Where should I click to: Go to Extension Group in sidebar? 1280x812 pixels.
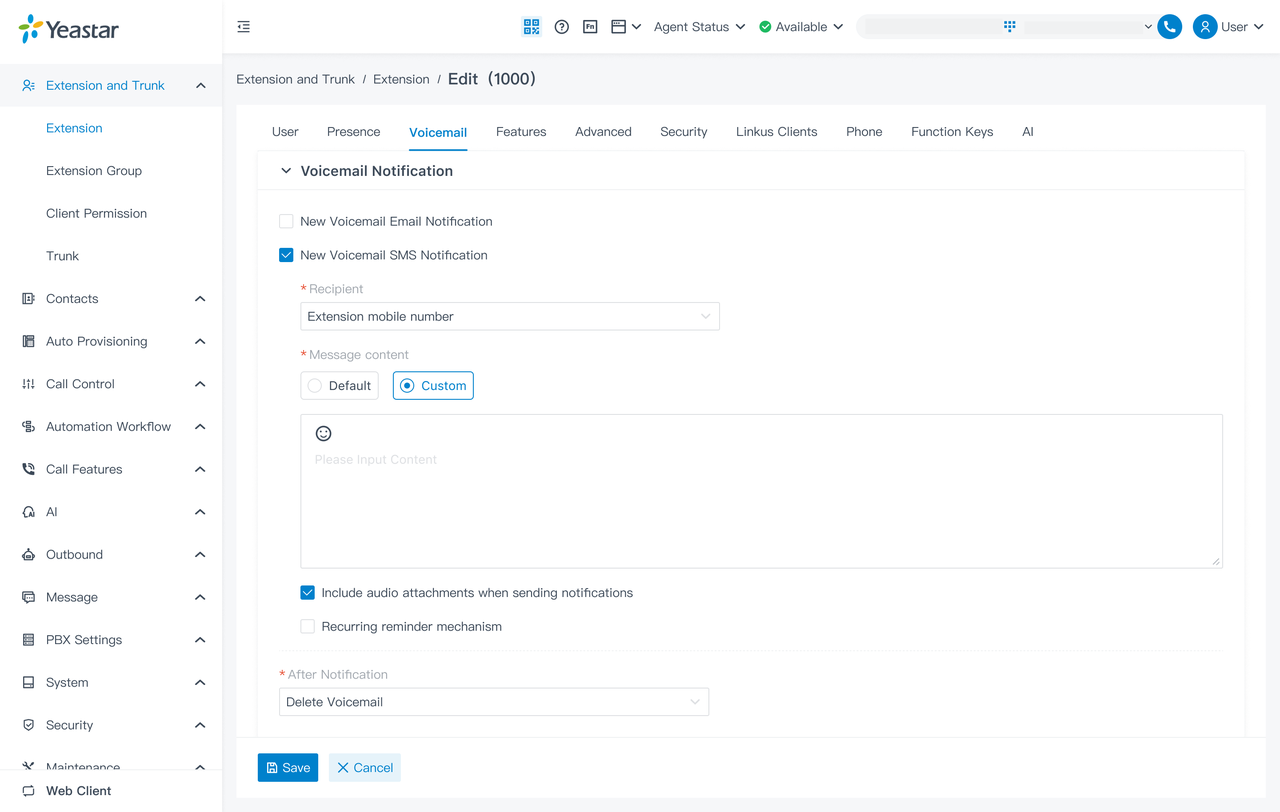pyautogui.click(x=94, y=171)
